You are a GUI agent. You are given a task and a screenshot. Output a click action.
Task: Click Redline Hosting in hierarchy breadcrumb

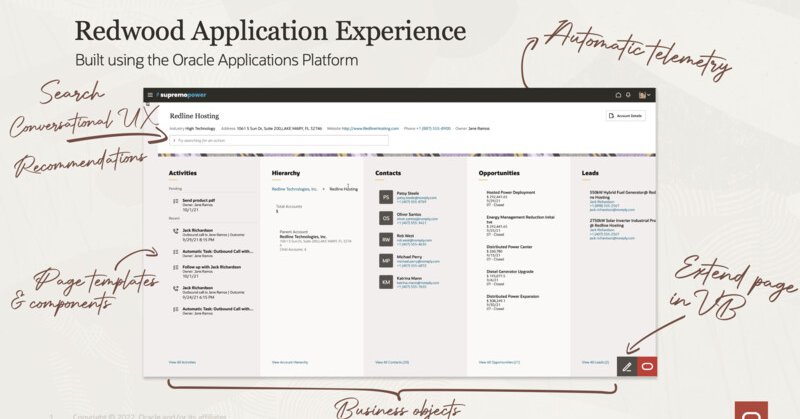tap(343, 189)
